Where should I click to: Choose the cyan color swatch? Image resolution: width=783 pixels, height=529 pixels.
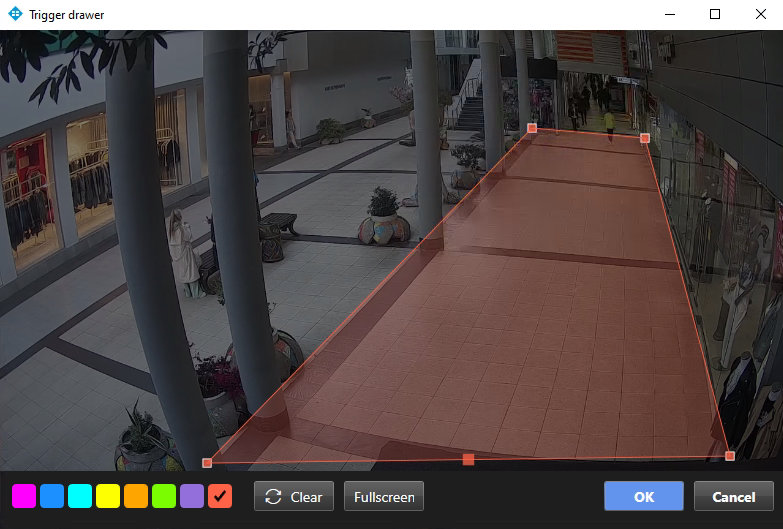click(x=80, y=496)
